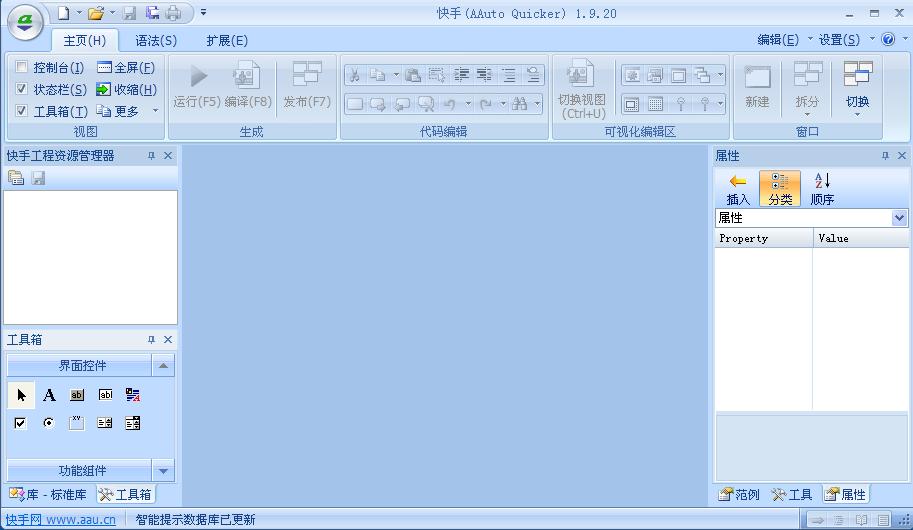Viewport: 913px width, 530px height.
Task: Select the checkbox control in toolbox
Action: pyautogui.click(x=20, y=423)
